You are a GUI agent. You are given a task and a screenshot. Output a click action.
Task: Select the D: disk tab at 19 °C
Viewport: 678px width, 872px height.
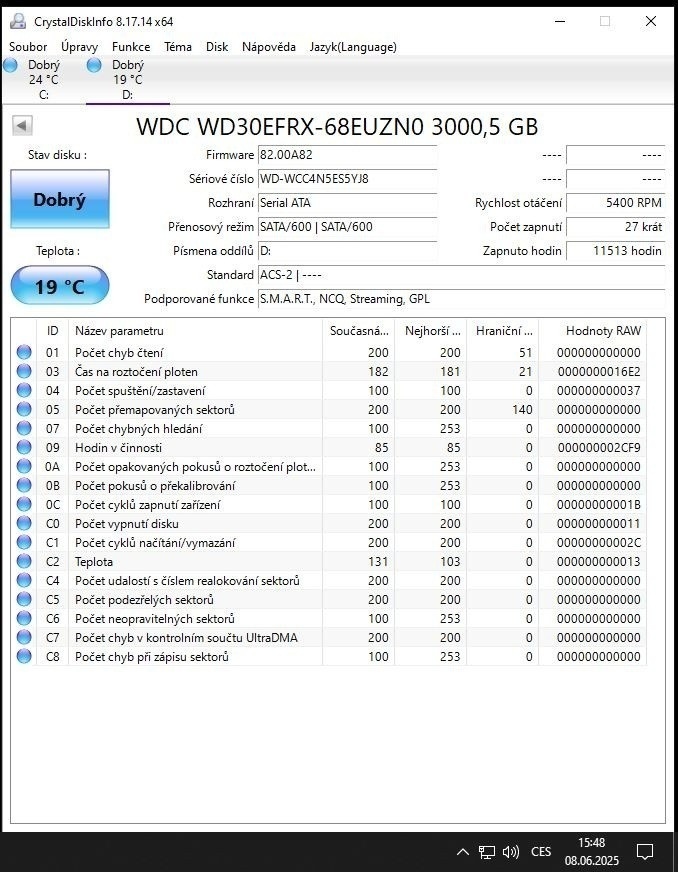pos(127,80)
